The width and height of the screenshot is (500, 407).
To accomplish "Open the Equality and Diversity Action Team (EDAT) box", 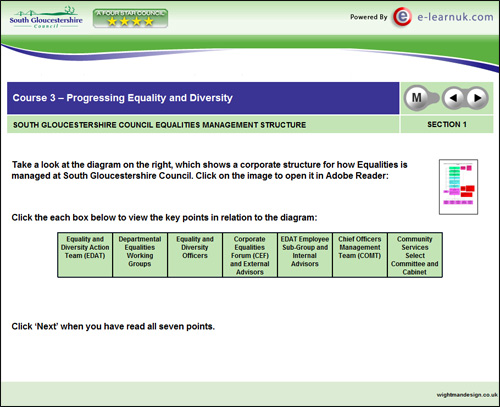I will coord(85,255).
